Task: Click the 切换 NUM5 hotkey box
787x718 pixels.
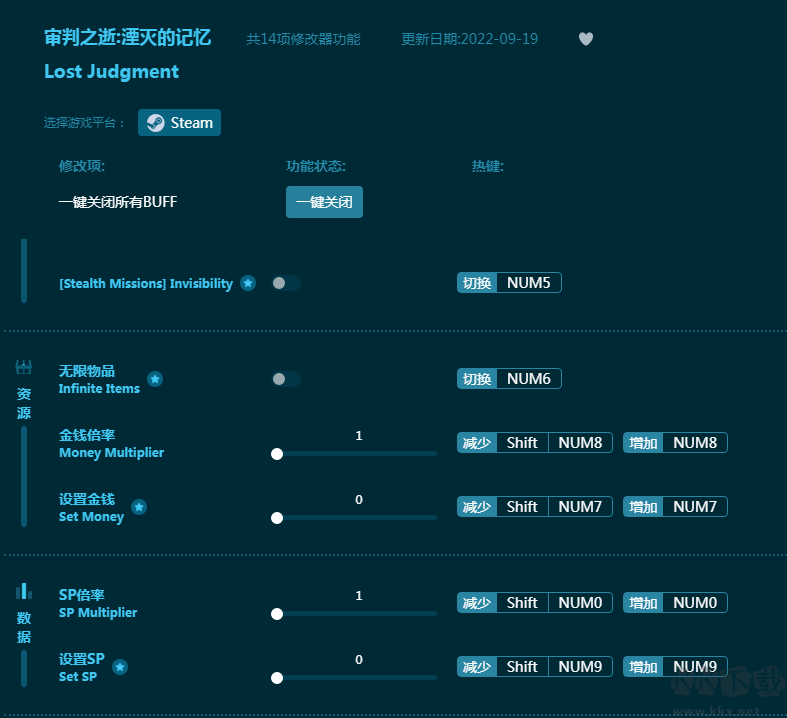Action: pyautogui.click(x=509, y=282)
